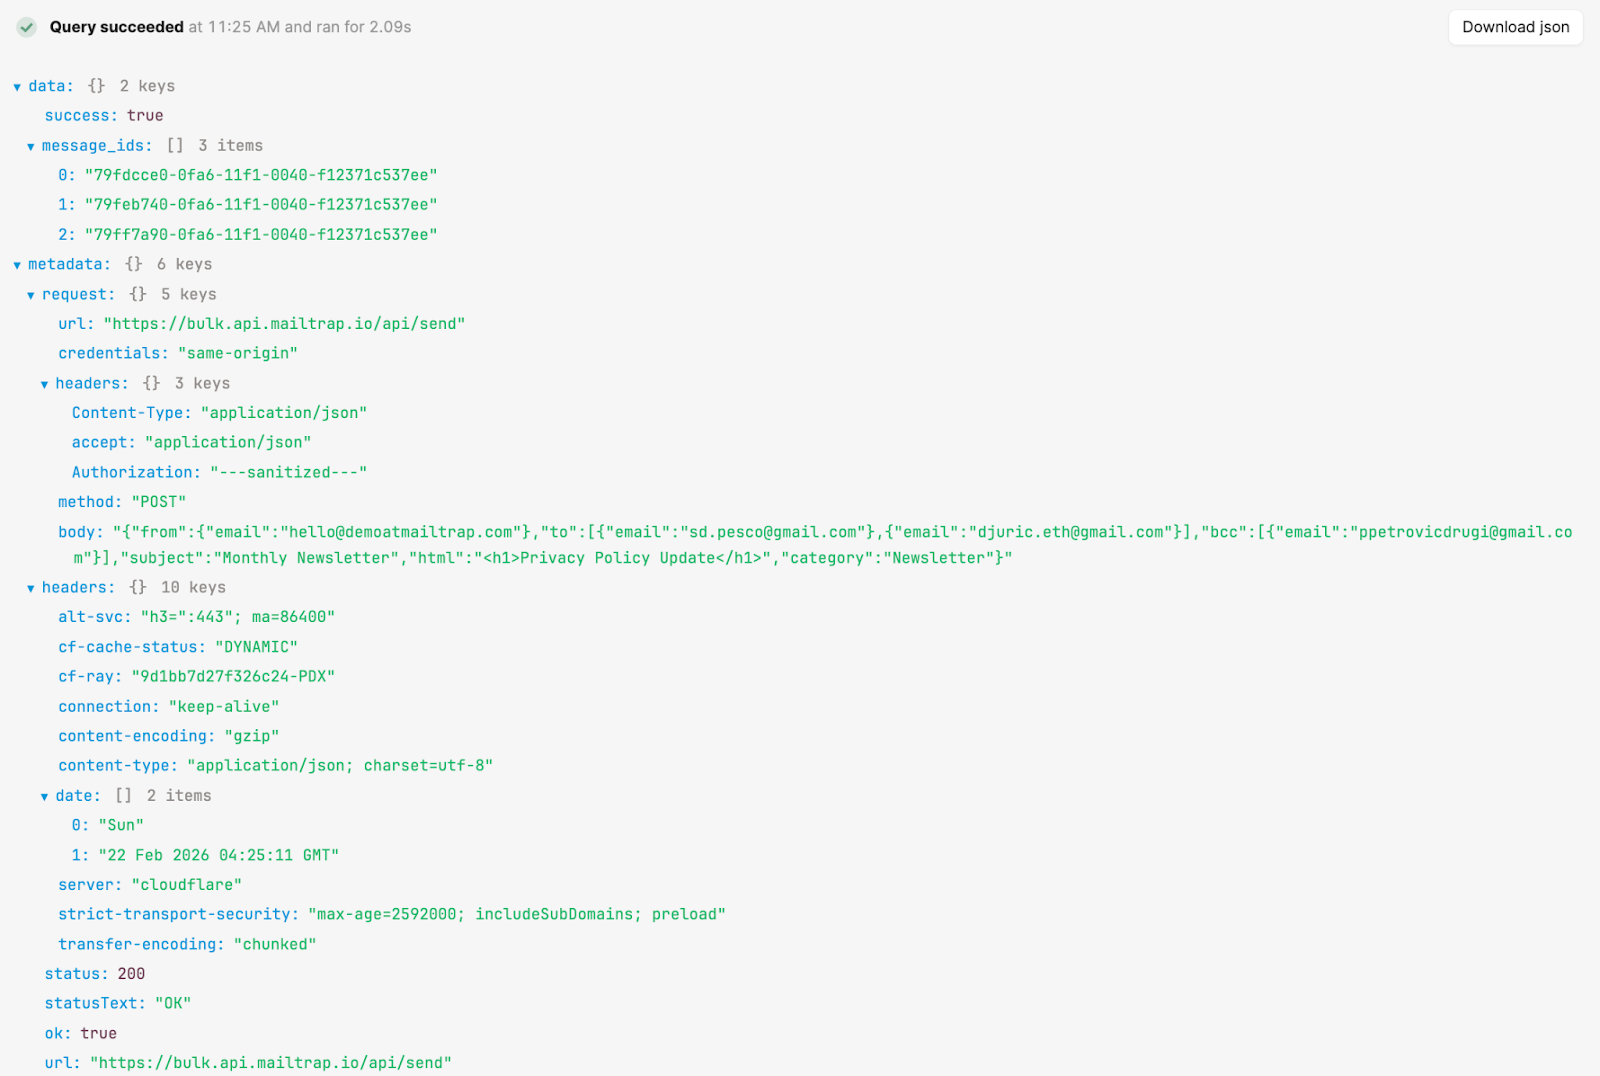This screenshot has width=1600, height=1076.
Task: Collapse the request object node
Action: (31, 295)
